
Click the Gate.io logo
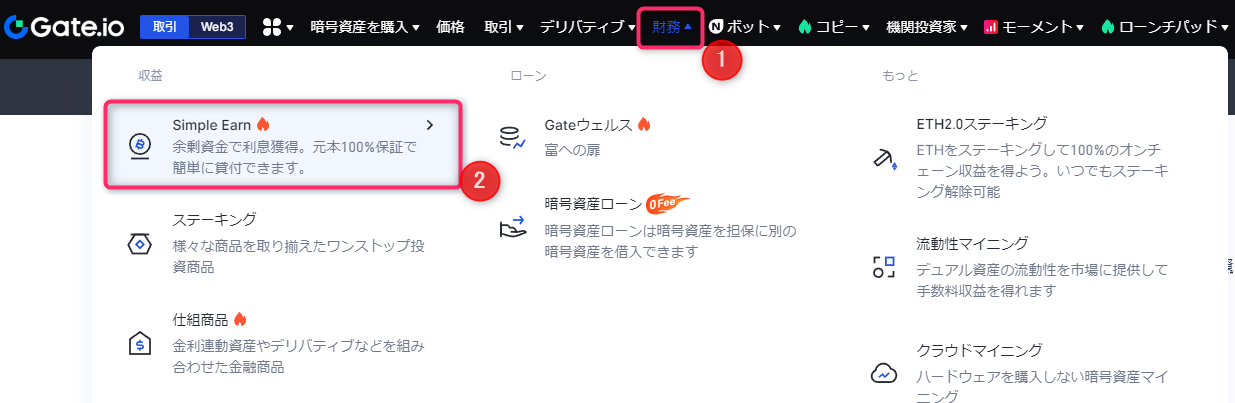click(x=64, y=27)
